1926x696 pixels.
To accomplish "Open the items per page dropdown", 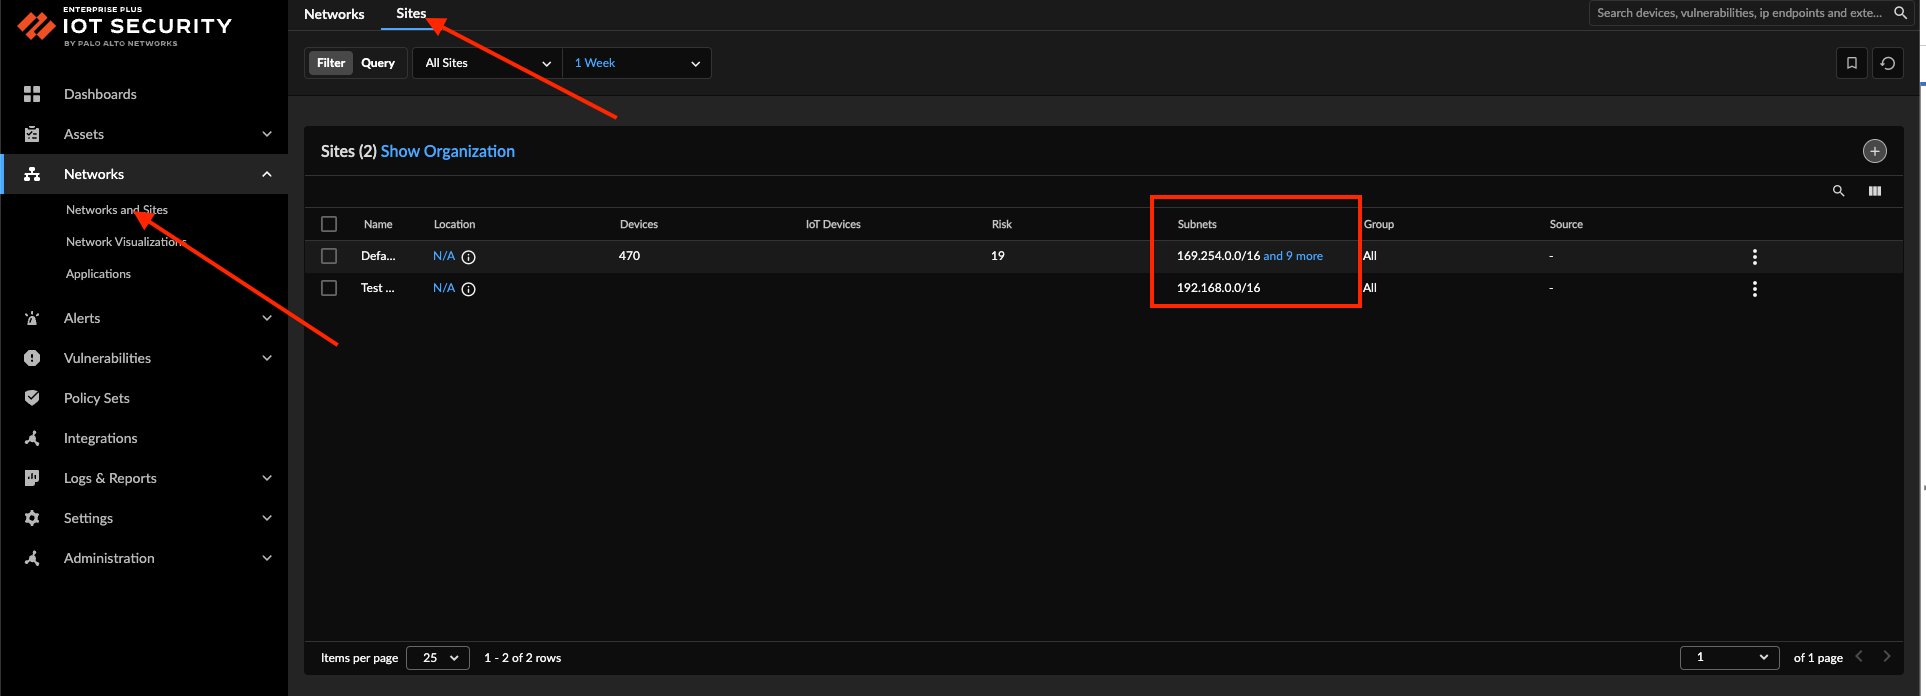I will (439, 657).
